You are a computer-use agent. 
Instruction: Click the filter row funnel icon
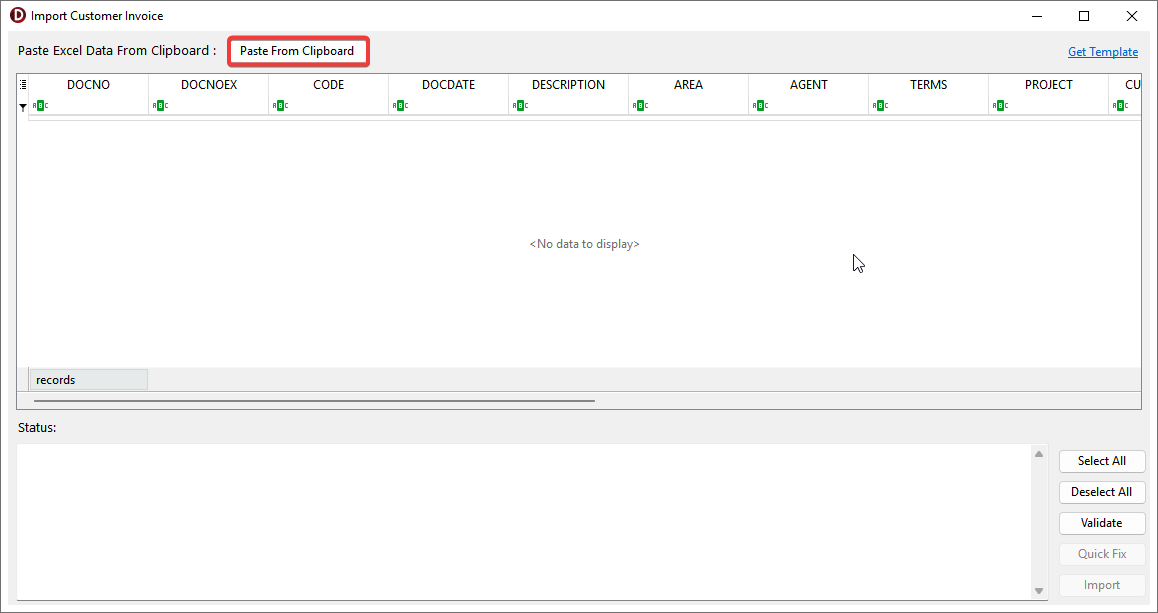coord(23,106)
